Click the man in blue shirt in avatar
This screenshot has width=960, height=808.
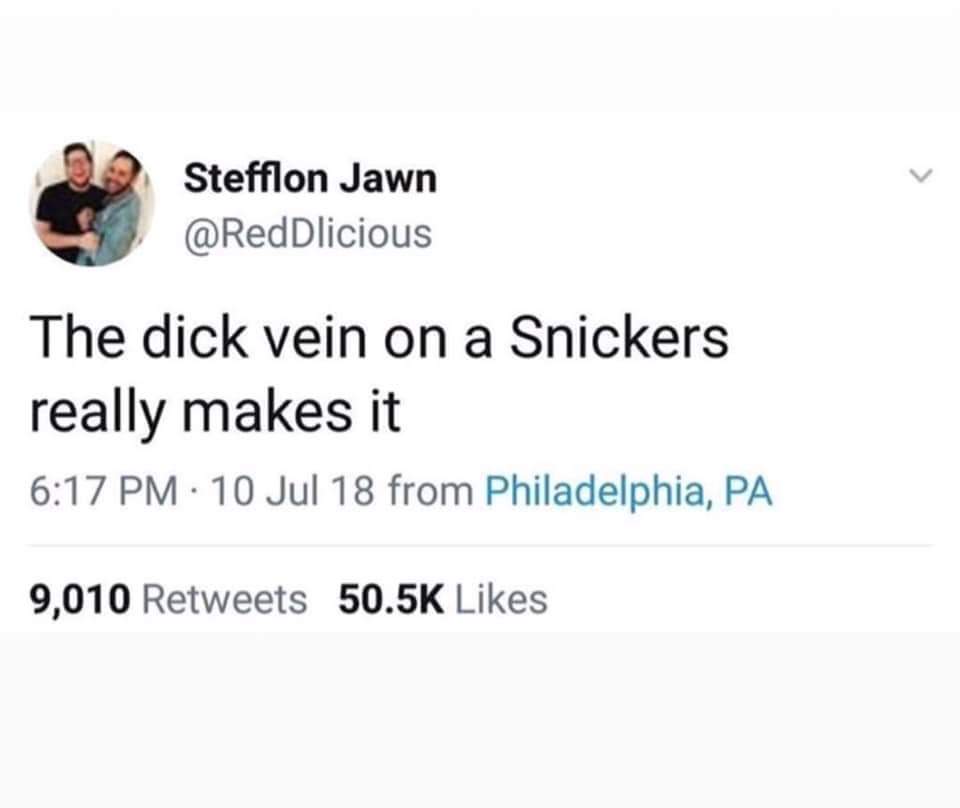pyautogui.click(x=116, y=208)
